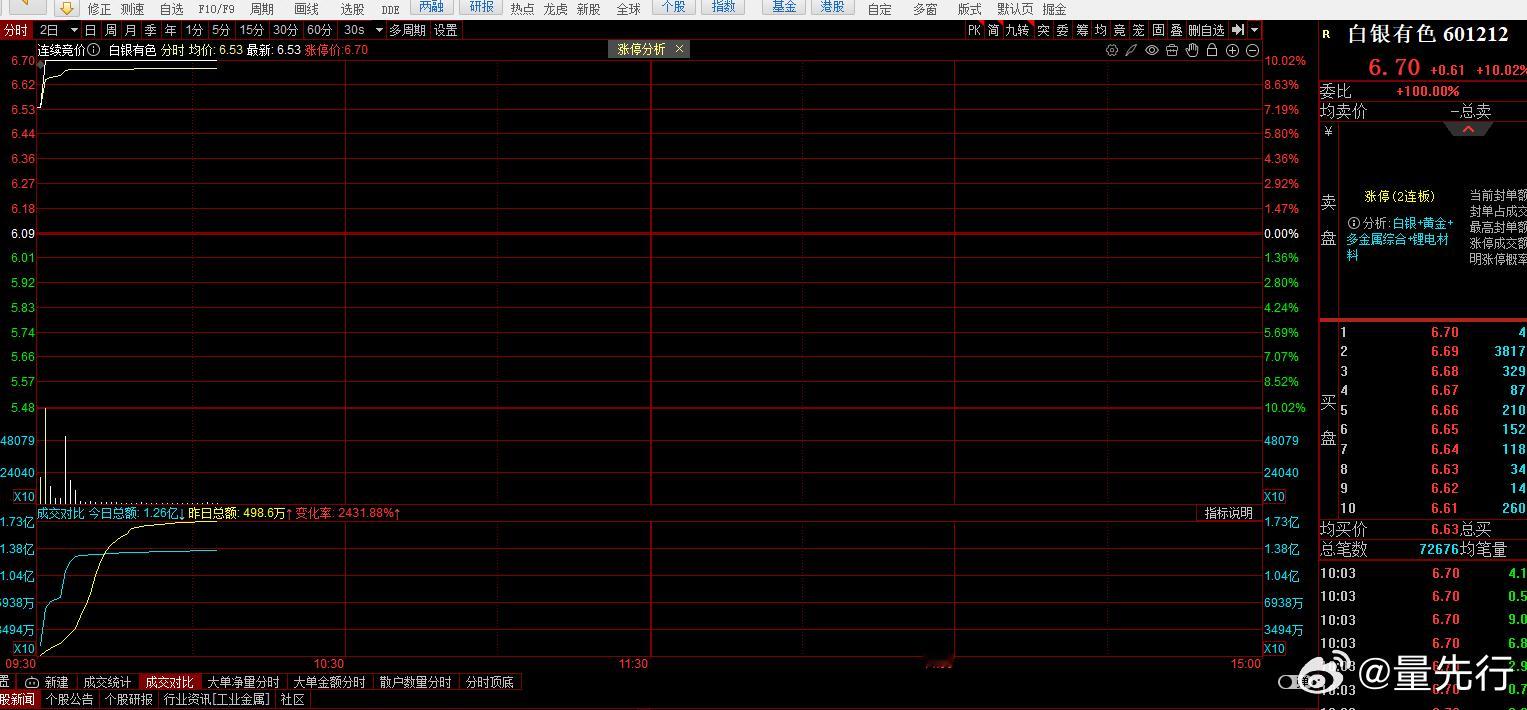Click the R badge beside 白银有色
Screen dimensions: 1527x710
click(1326, 34)
